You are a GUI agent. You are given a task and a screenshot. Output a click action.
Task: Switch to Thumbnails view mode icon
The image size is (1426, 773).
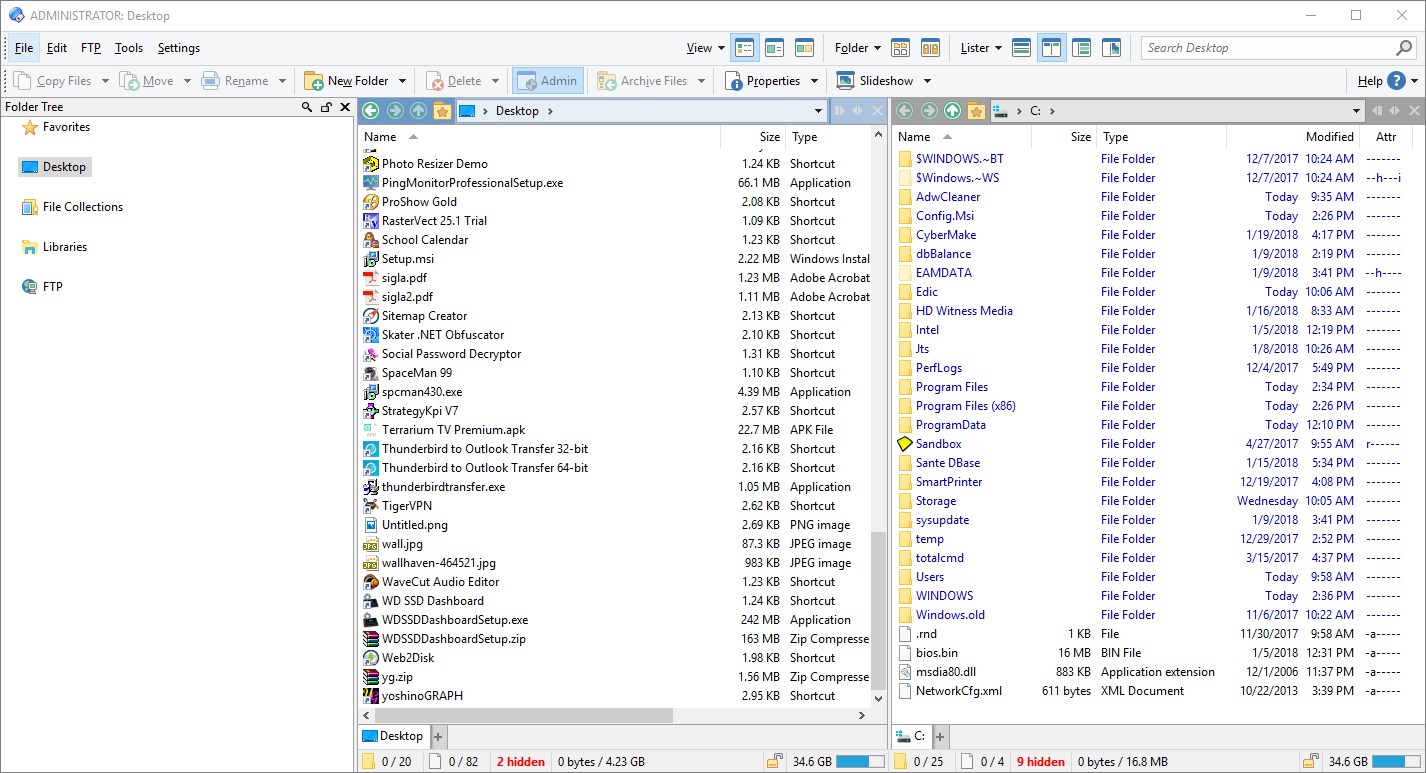(x=804, y=48)
